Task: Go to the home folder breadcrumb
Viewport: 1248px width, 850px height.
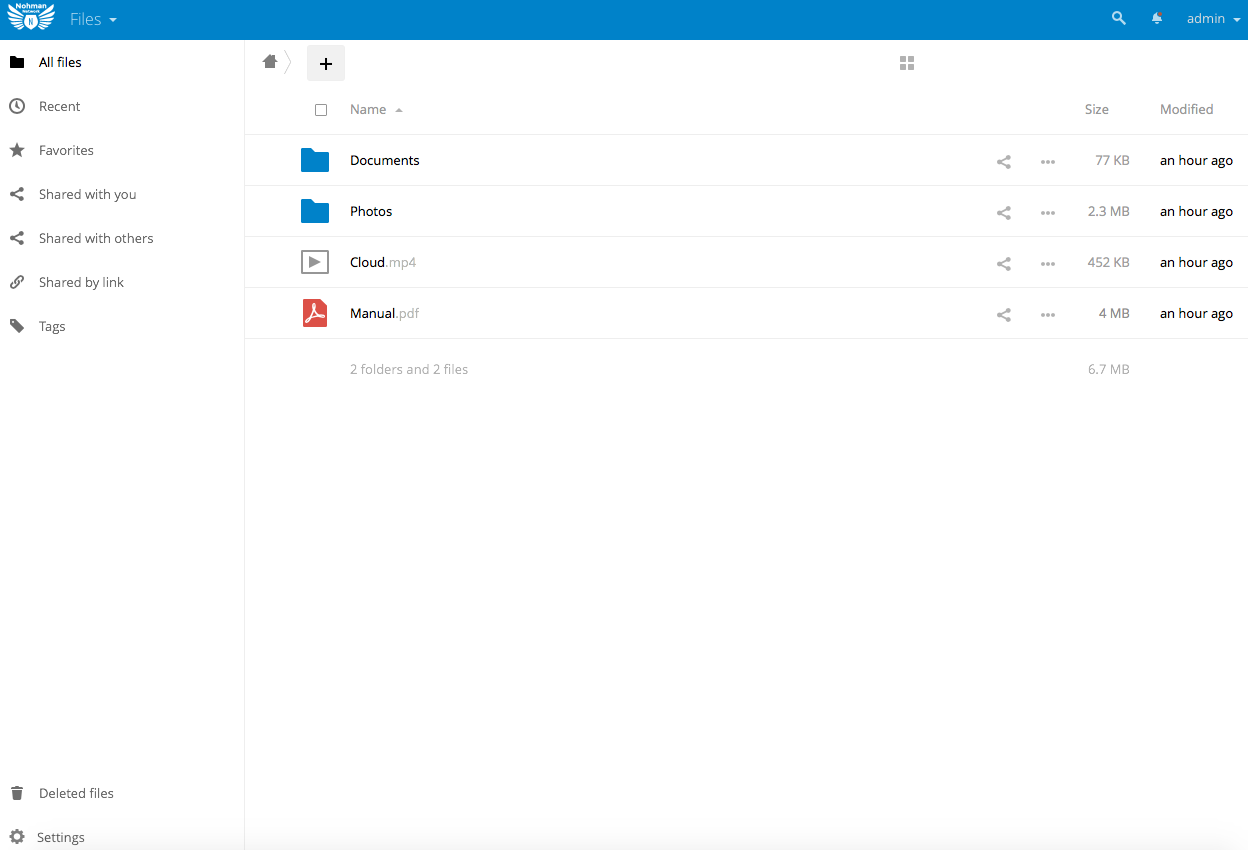Action: tap(270, 62)
